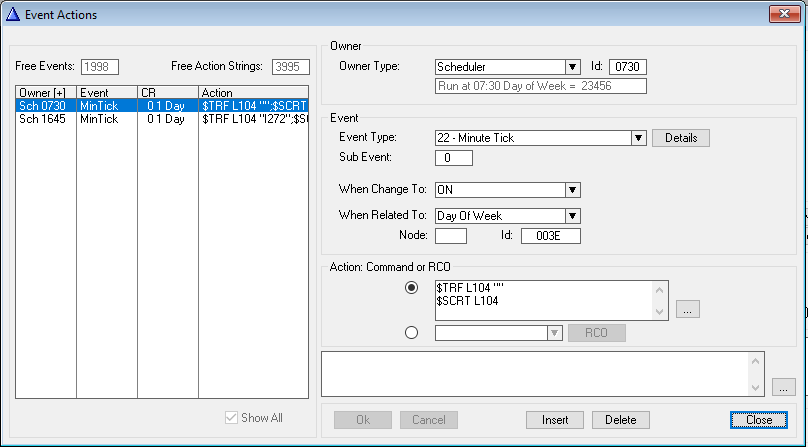Screen dimensions: 808x447
Task: Click the MinTick cell for Sch 0730
Action: click(x=107, y=106)
